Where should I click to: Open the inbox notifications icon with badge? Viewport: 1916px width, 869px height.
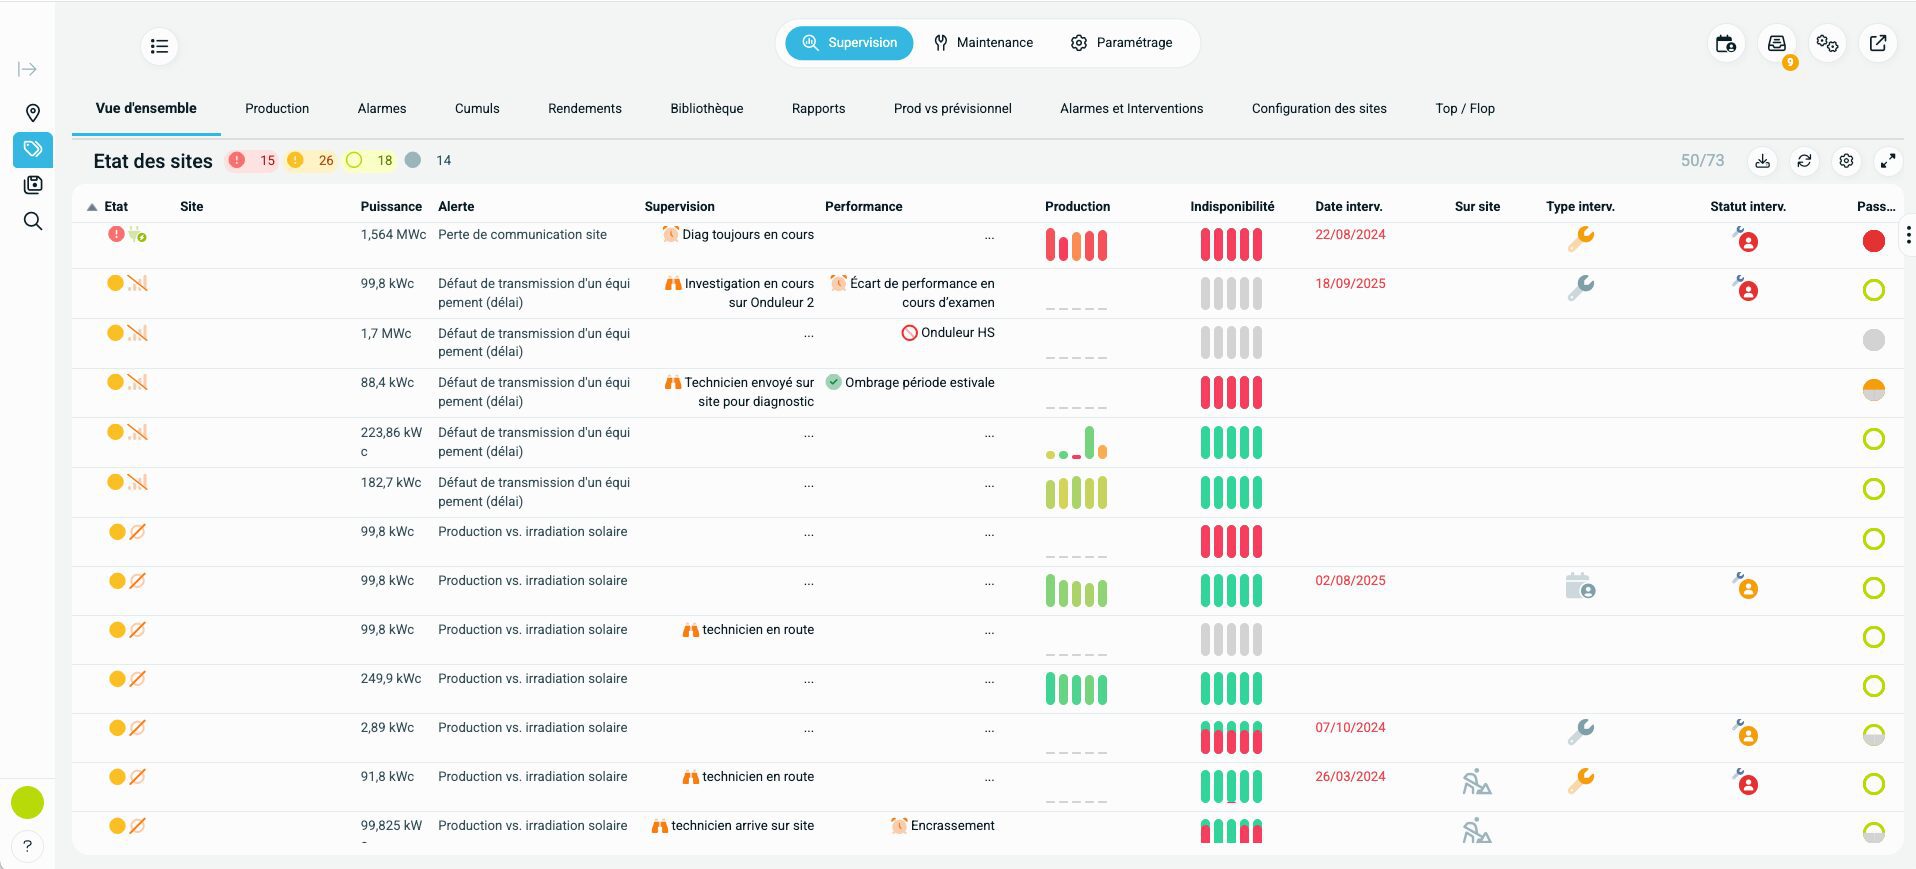(x=1776, y=44)
